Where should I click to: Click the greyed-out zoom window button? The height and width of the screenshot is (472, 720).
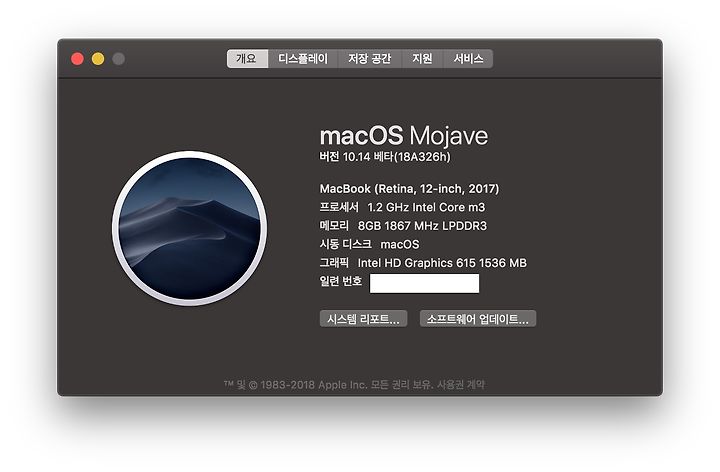click(x=118, y=59)
